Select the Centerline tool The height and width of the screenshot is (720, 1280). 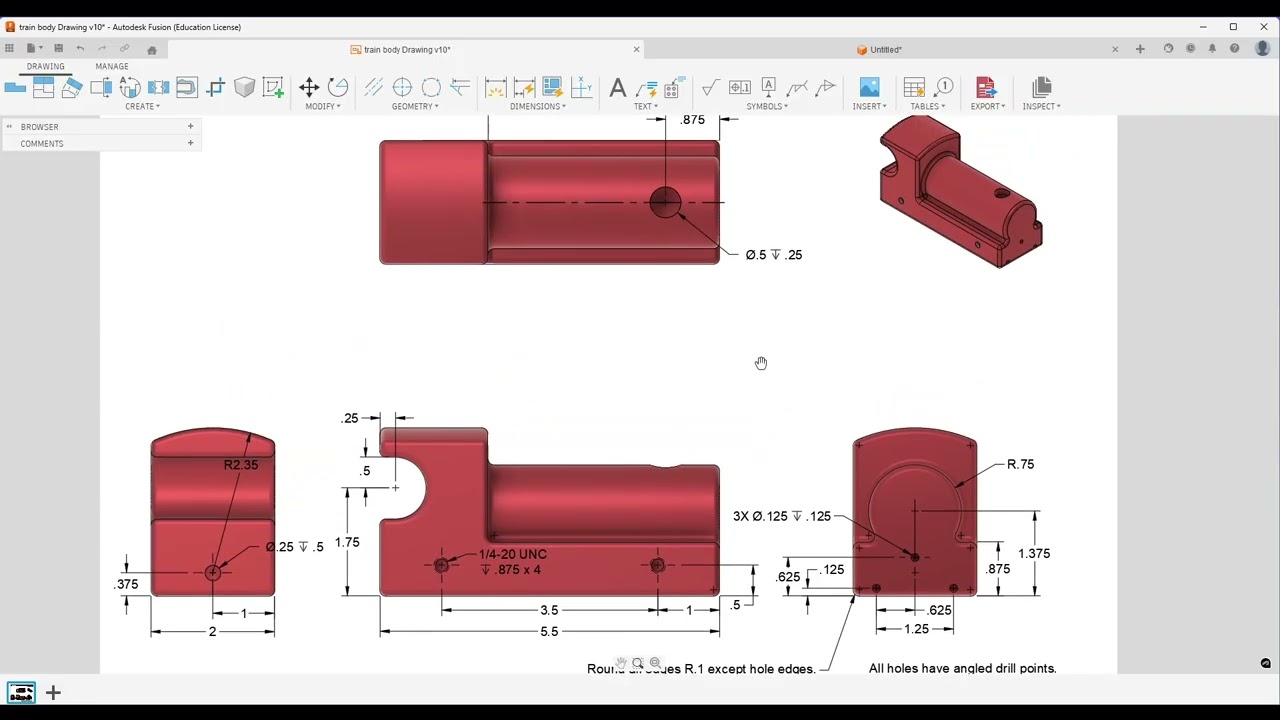[373, 88]
